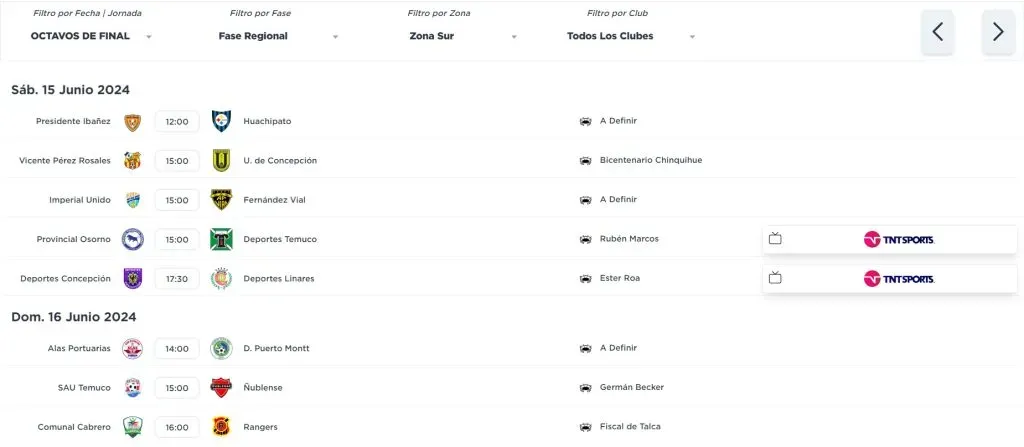Expand the Fase Regional filter dropdown

(x=278, y=36)
